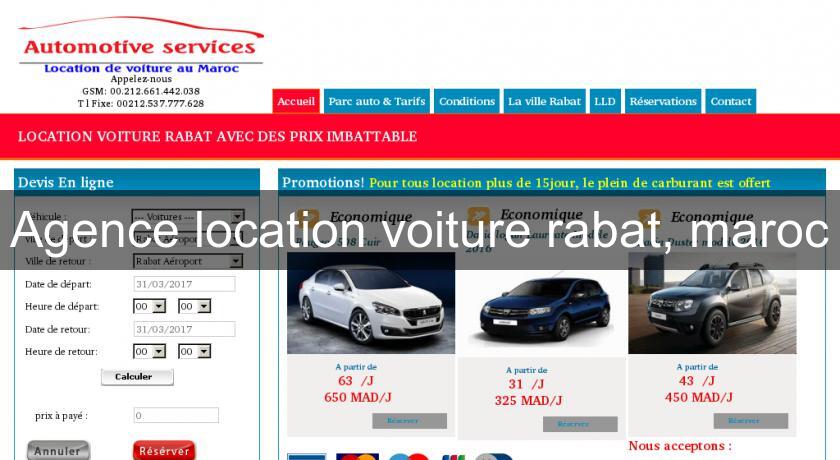840x460 pixels.
Task: Open the white Peugeot sedan photo
Action: pos(371,303)
